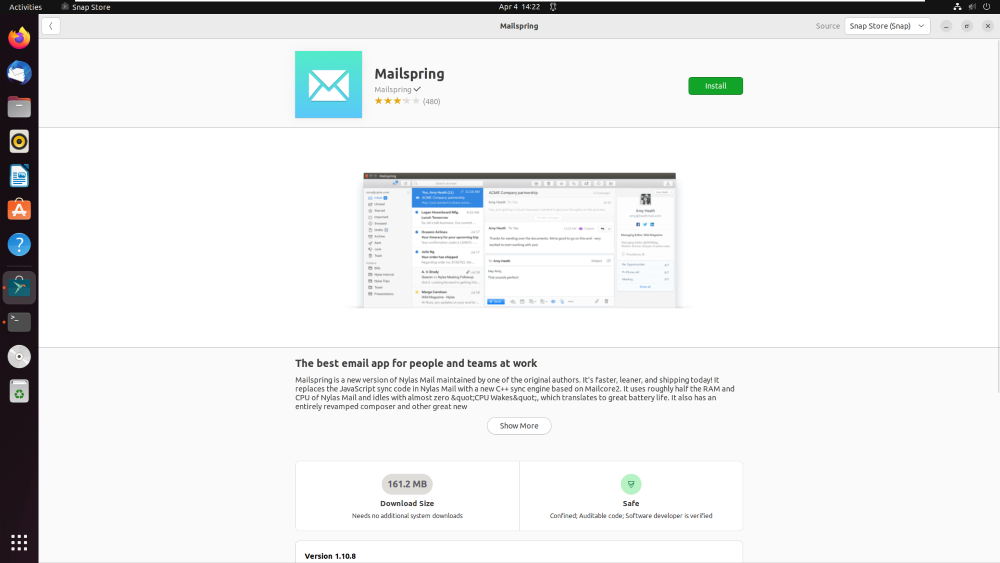The width and height of the screenshot is (1000, 563).
Task: Go back with the header back arrow
Action: (50, 26)
